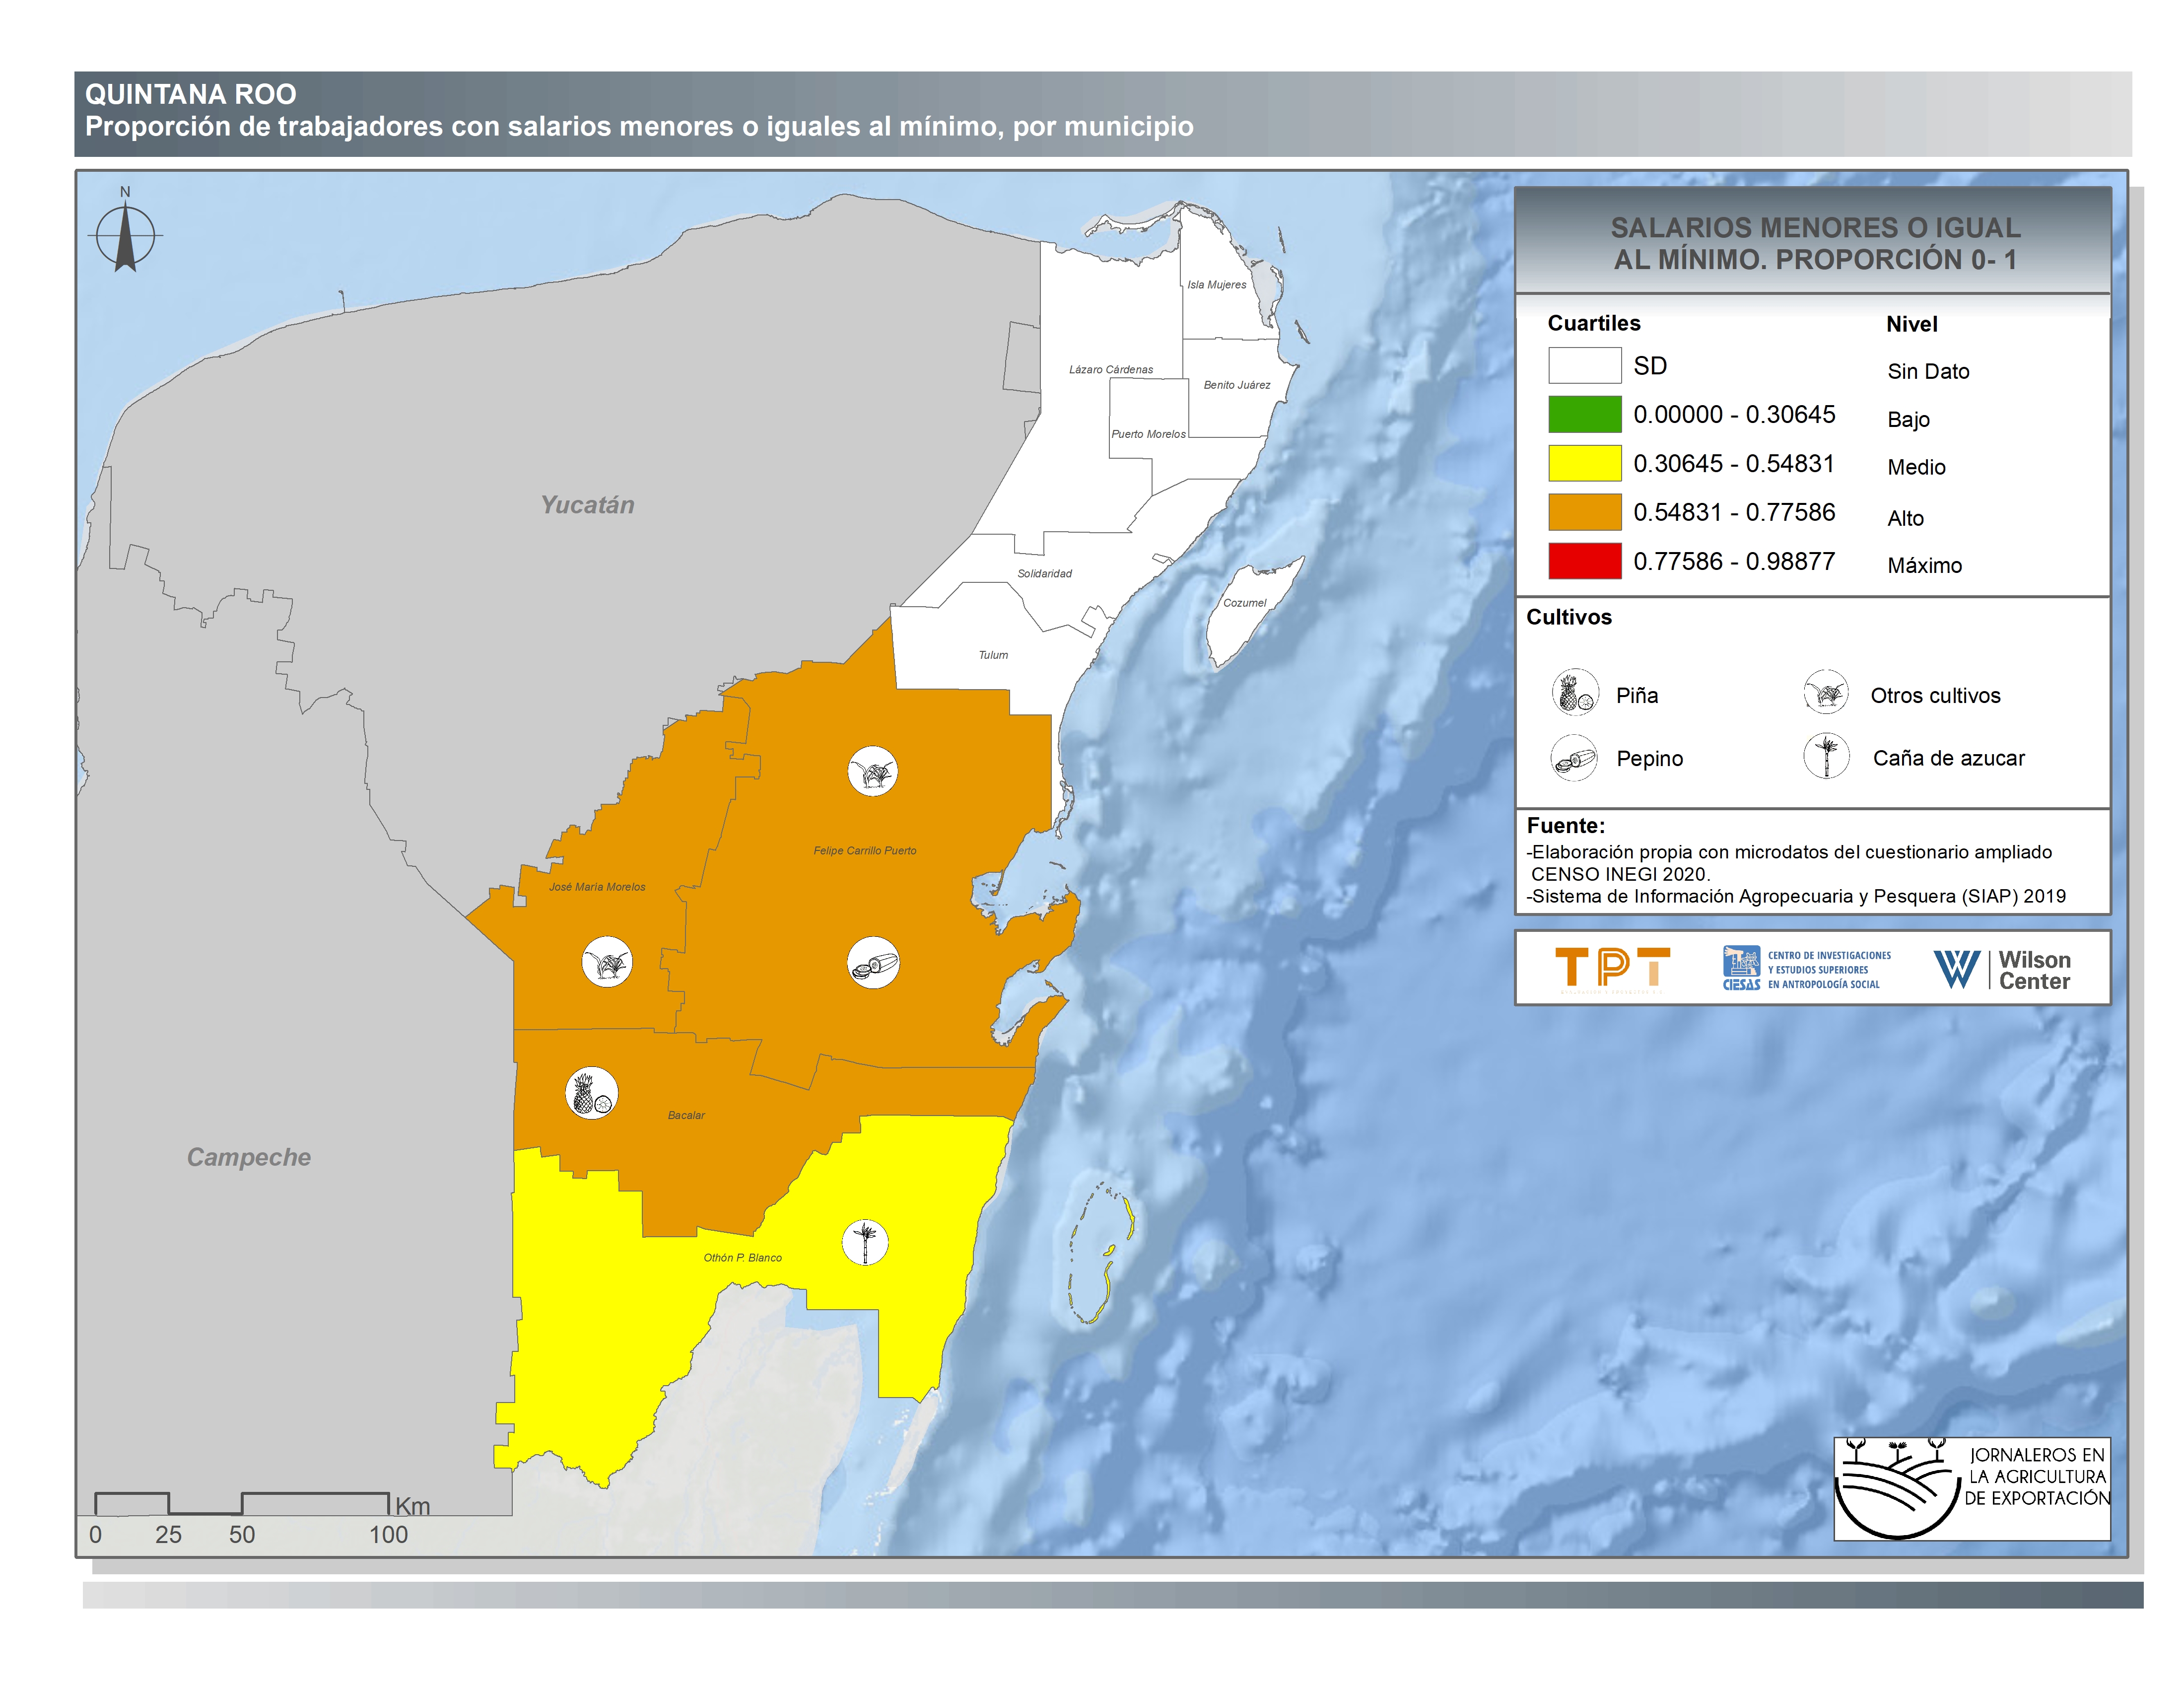The image size is (2184, 1688).
Task: Click the cucumber icon on Felipe Carrillo Puerto
Action: click(x=873, y=963)
